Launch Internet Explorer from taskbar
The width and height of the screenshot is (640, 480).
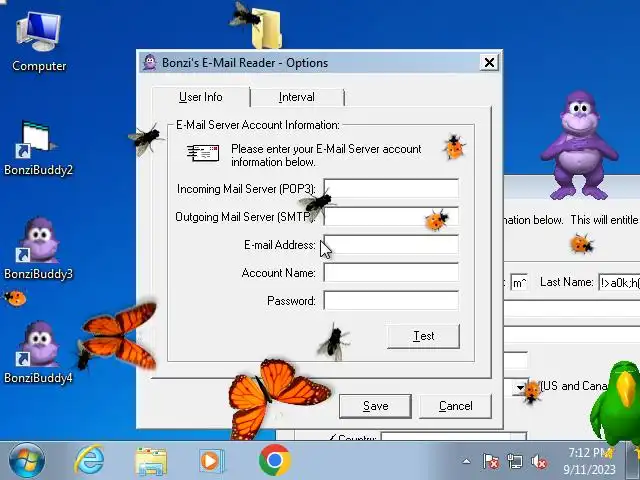click(89, 460)
